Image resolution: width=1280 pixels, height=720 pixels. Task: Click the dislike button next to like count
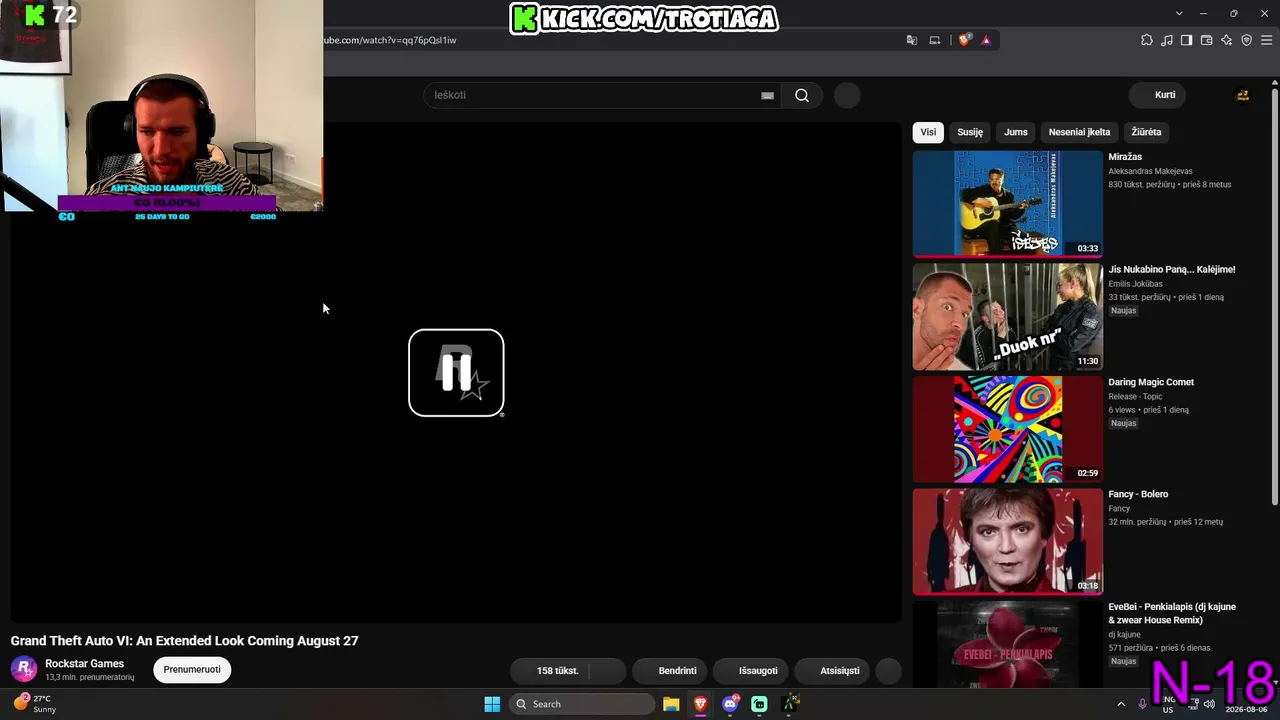608,671
